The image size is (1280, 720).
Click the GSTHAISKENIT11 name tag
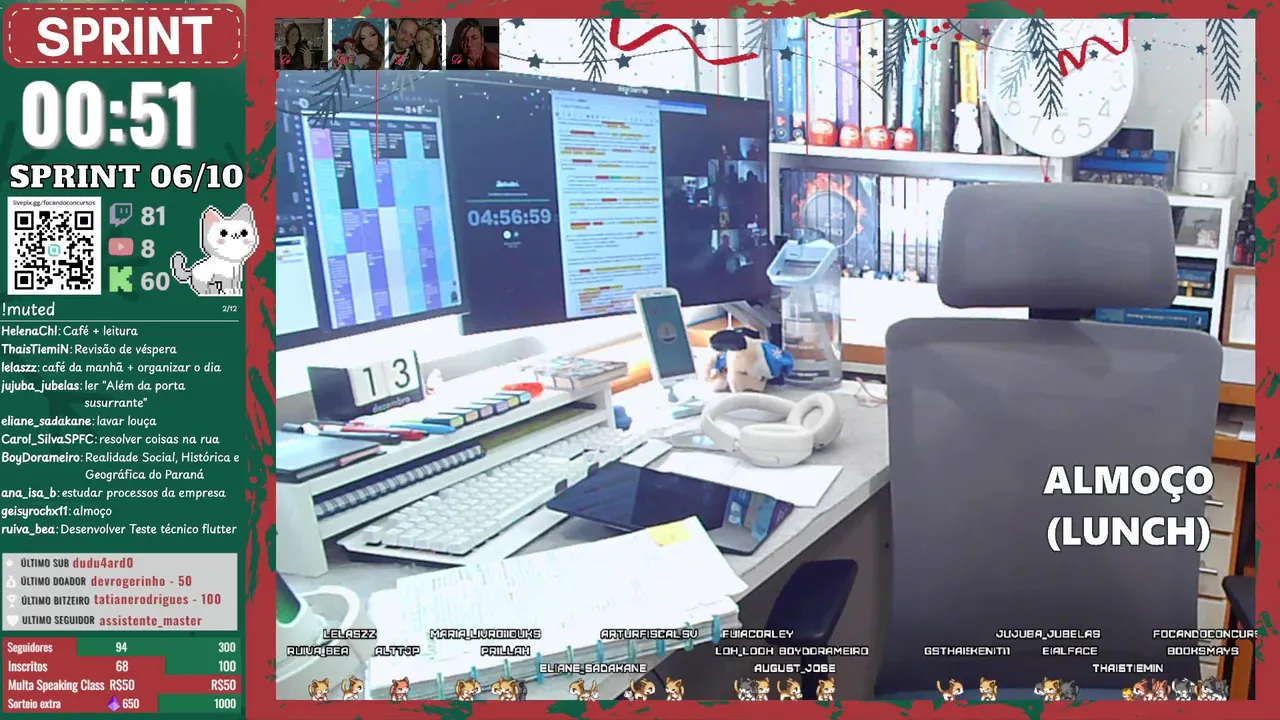(x=967, y=651)
